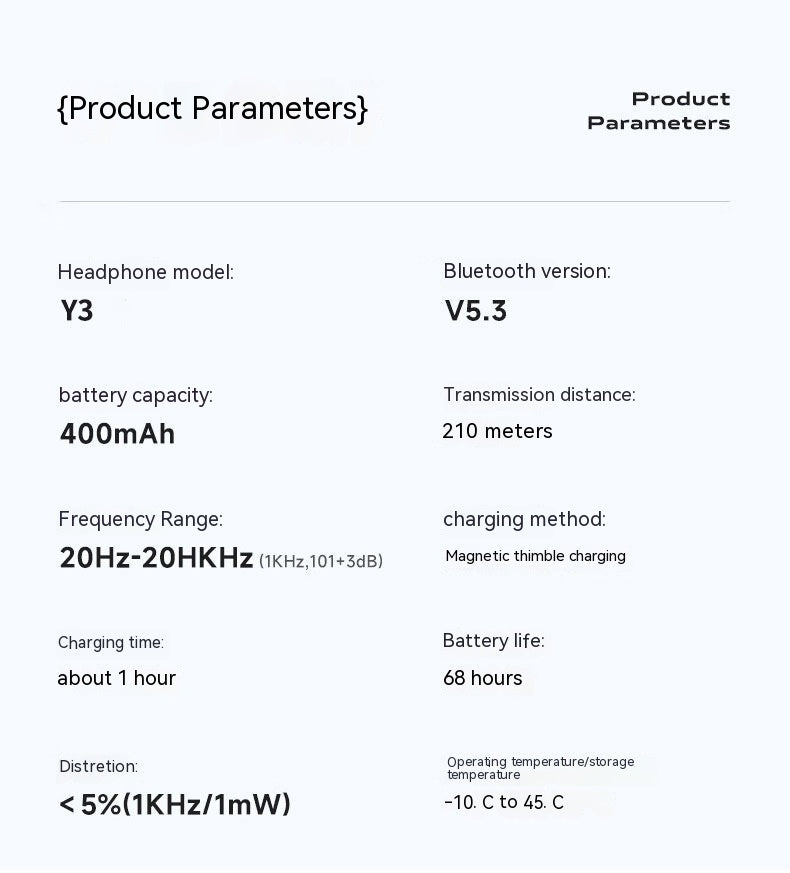Click the 68 hours battery life value

point(483,678)
